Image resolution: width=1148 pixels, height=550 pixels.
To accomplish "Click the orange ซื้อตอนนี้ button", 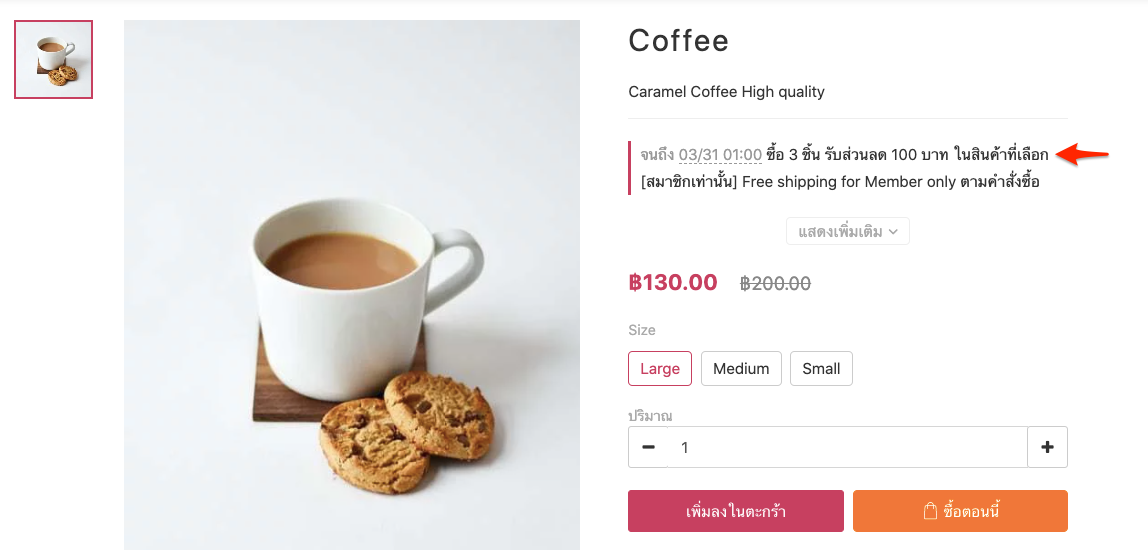I will pos(960,511).
